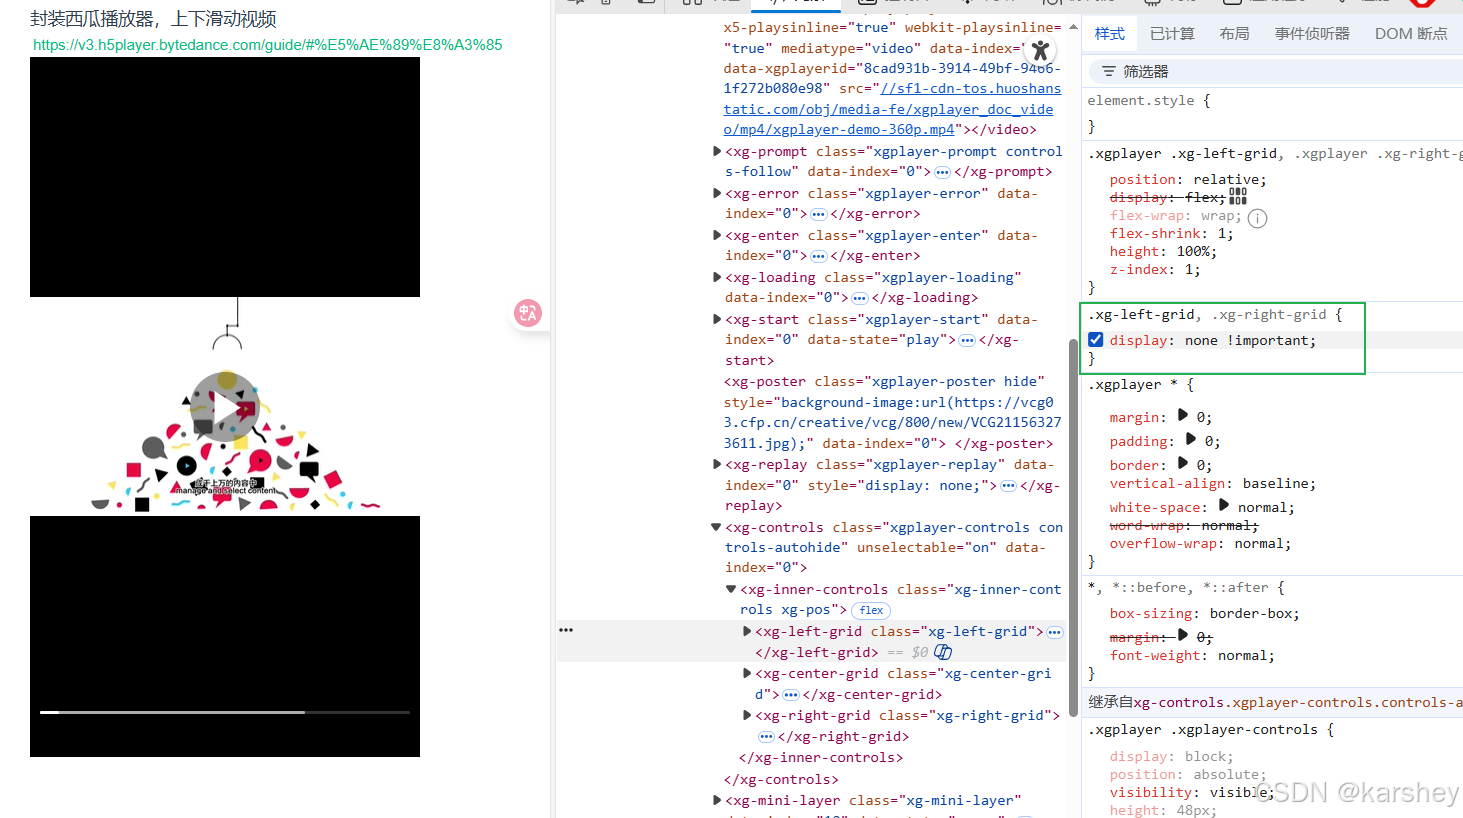Screen dimensions: 1463x818
Task: Click the 'font-weight: normal' declaration
Action: (x=1192, y=656)
